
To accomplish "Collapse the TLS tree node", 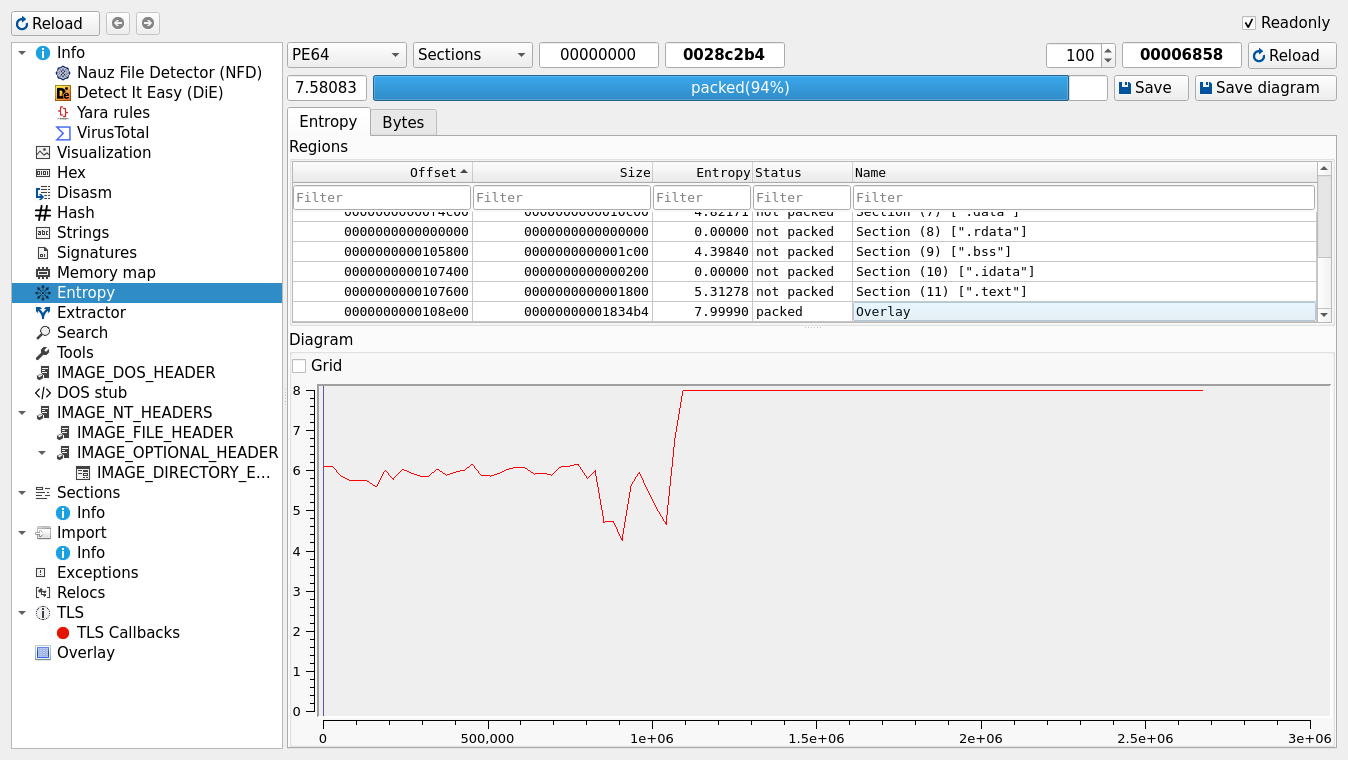I will point(22,613).
